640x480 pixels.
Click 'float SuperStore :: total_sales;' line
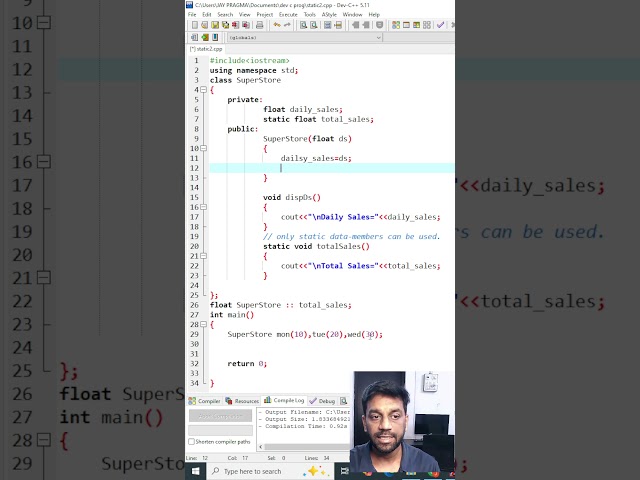[280, 305]
